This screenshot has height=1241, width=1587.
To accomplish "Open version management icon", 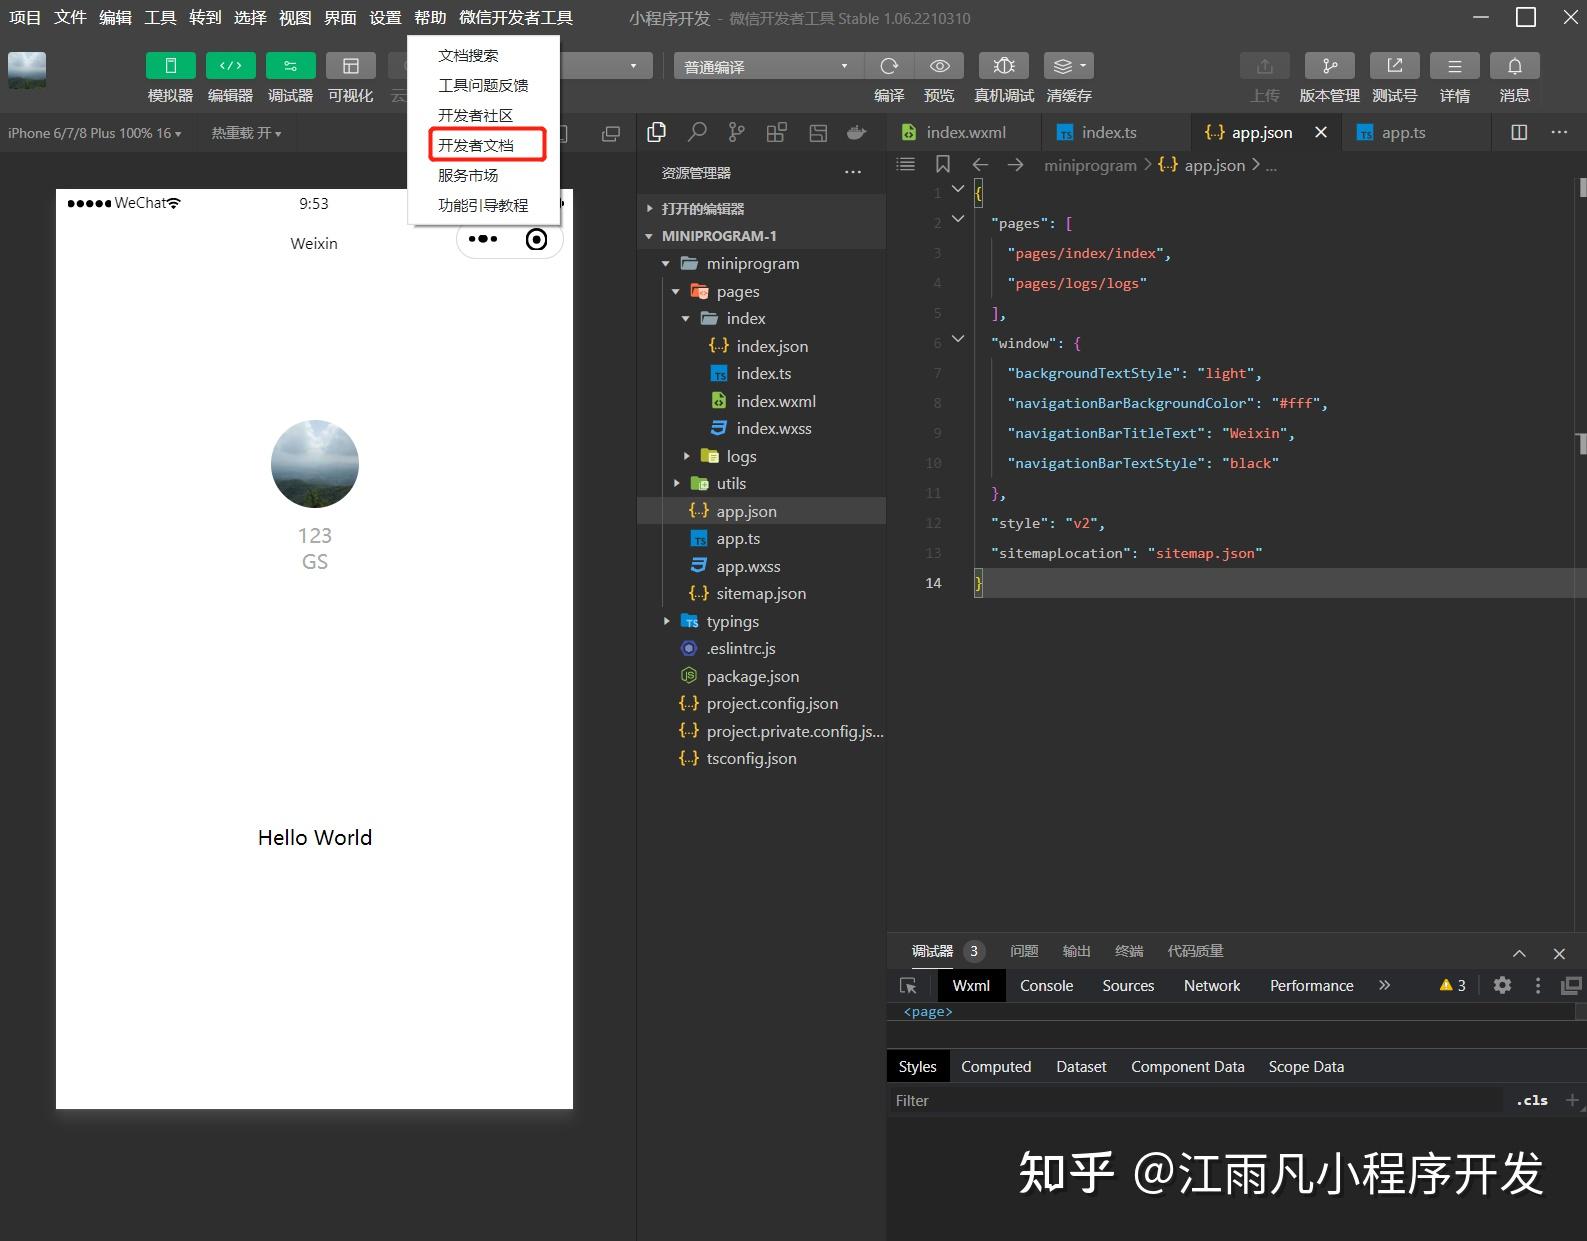I will [x=1329, y=66].
